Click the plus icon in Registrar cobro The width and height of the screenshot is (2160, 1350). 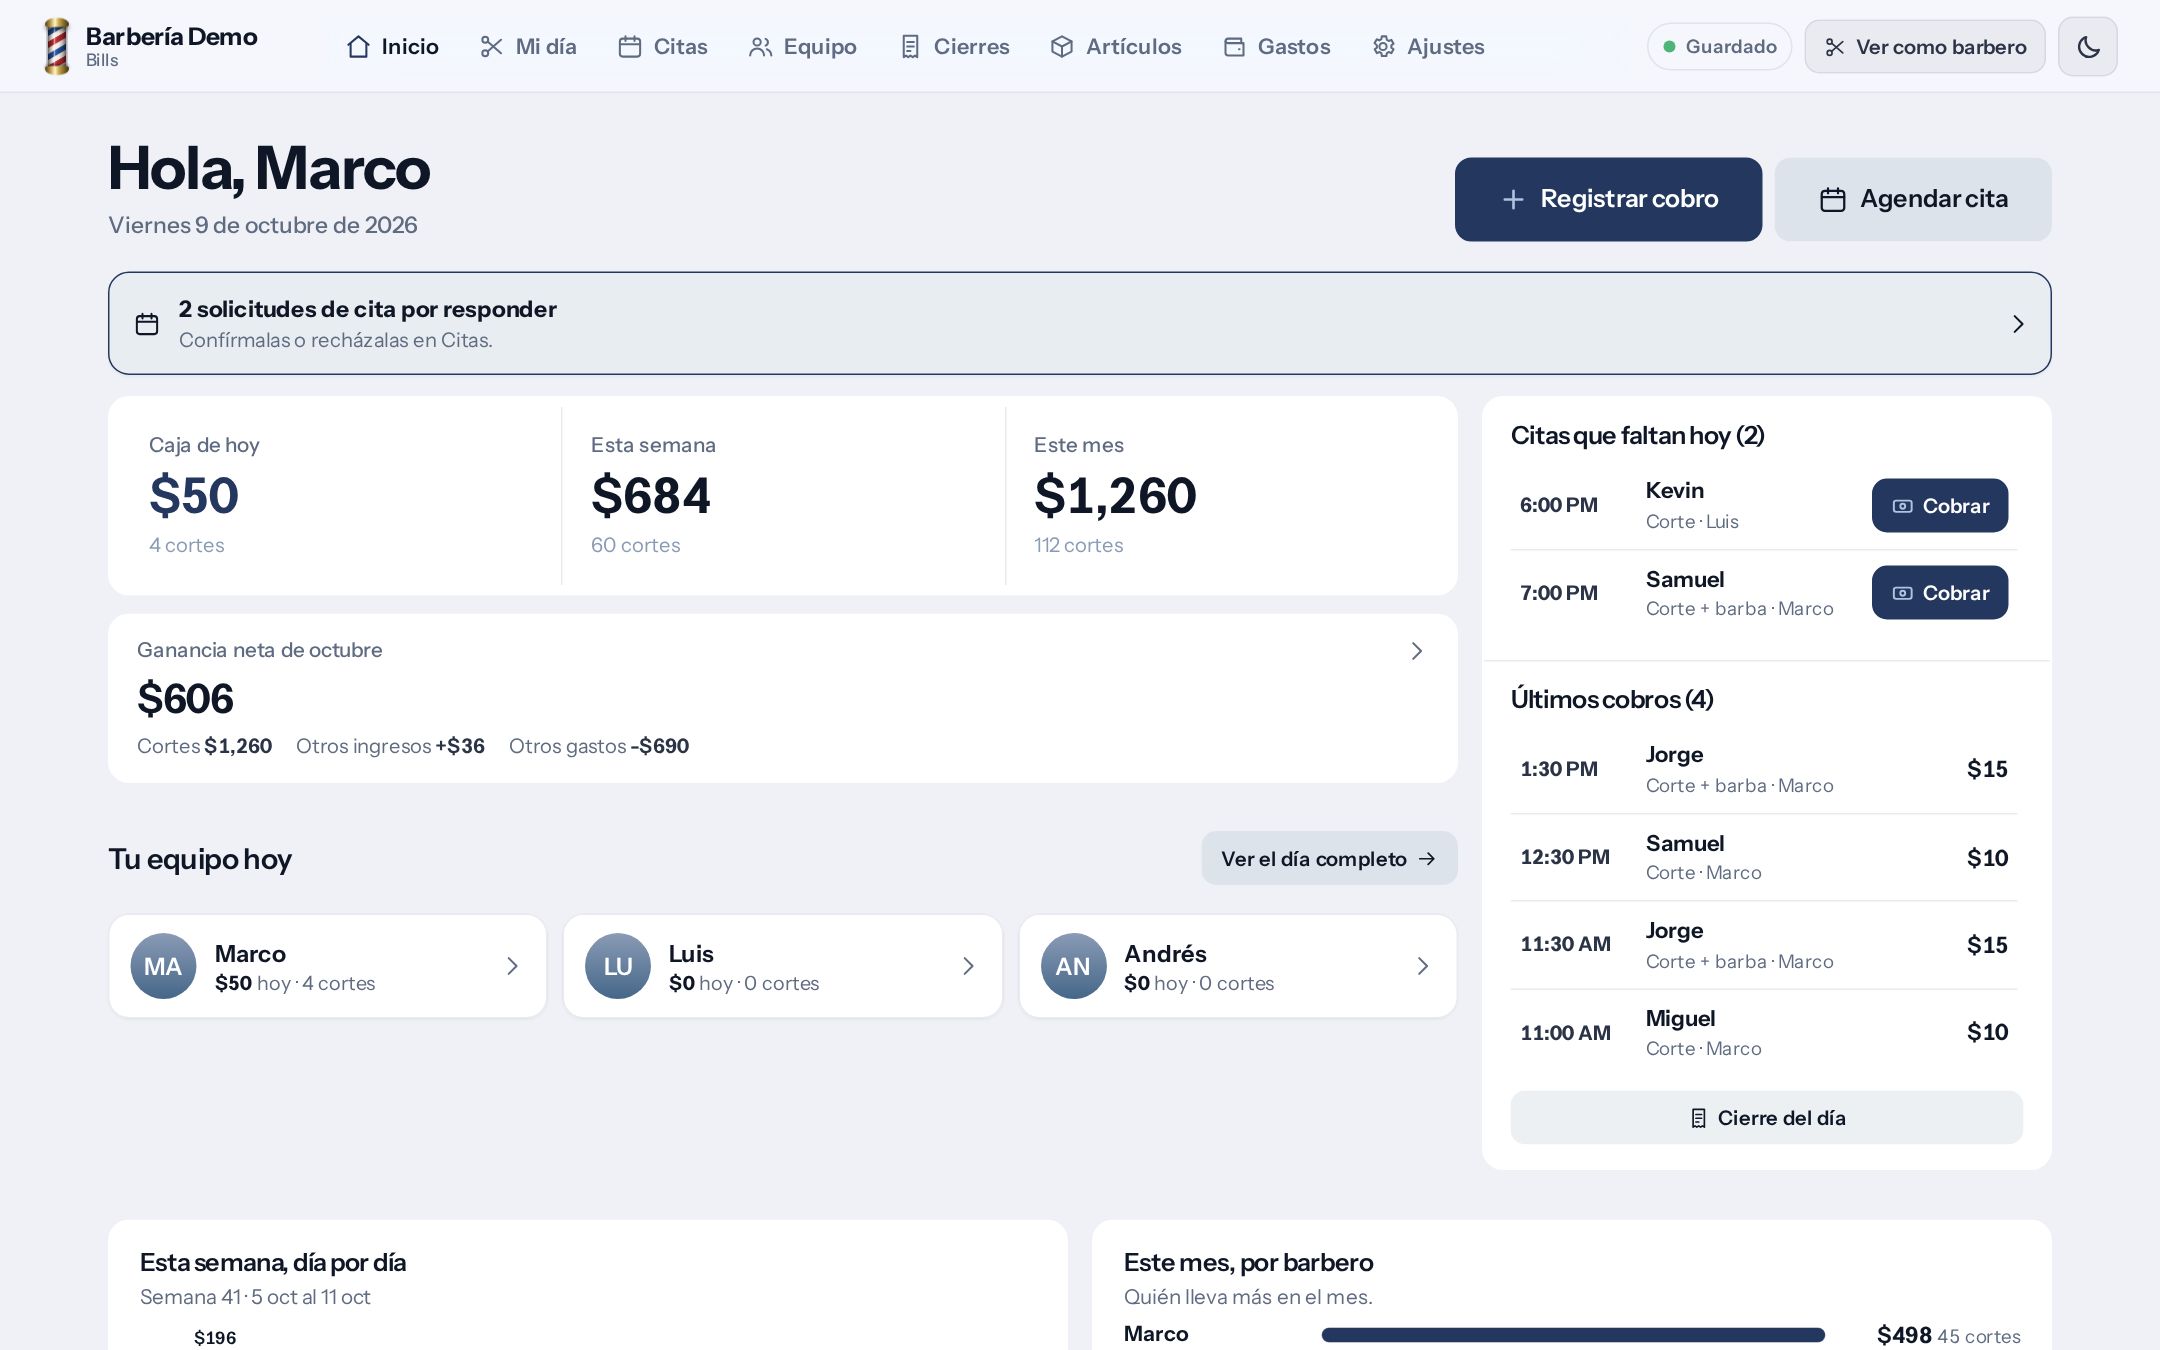pos(1513,200)
